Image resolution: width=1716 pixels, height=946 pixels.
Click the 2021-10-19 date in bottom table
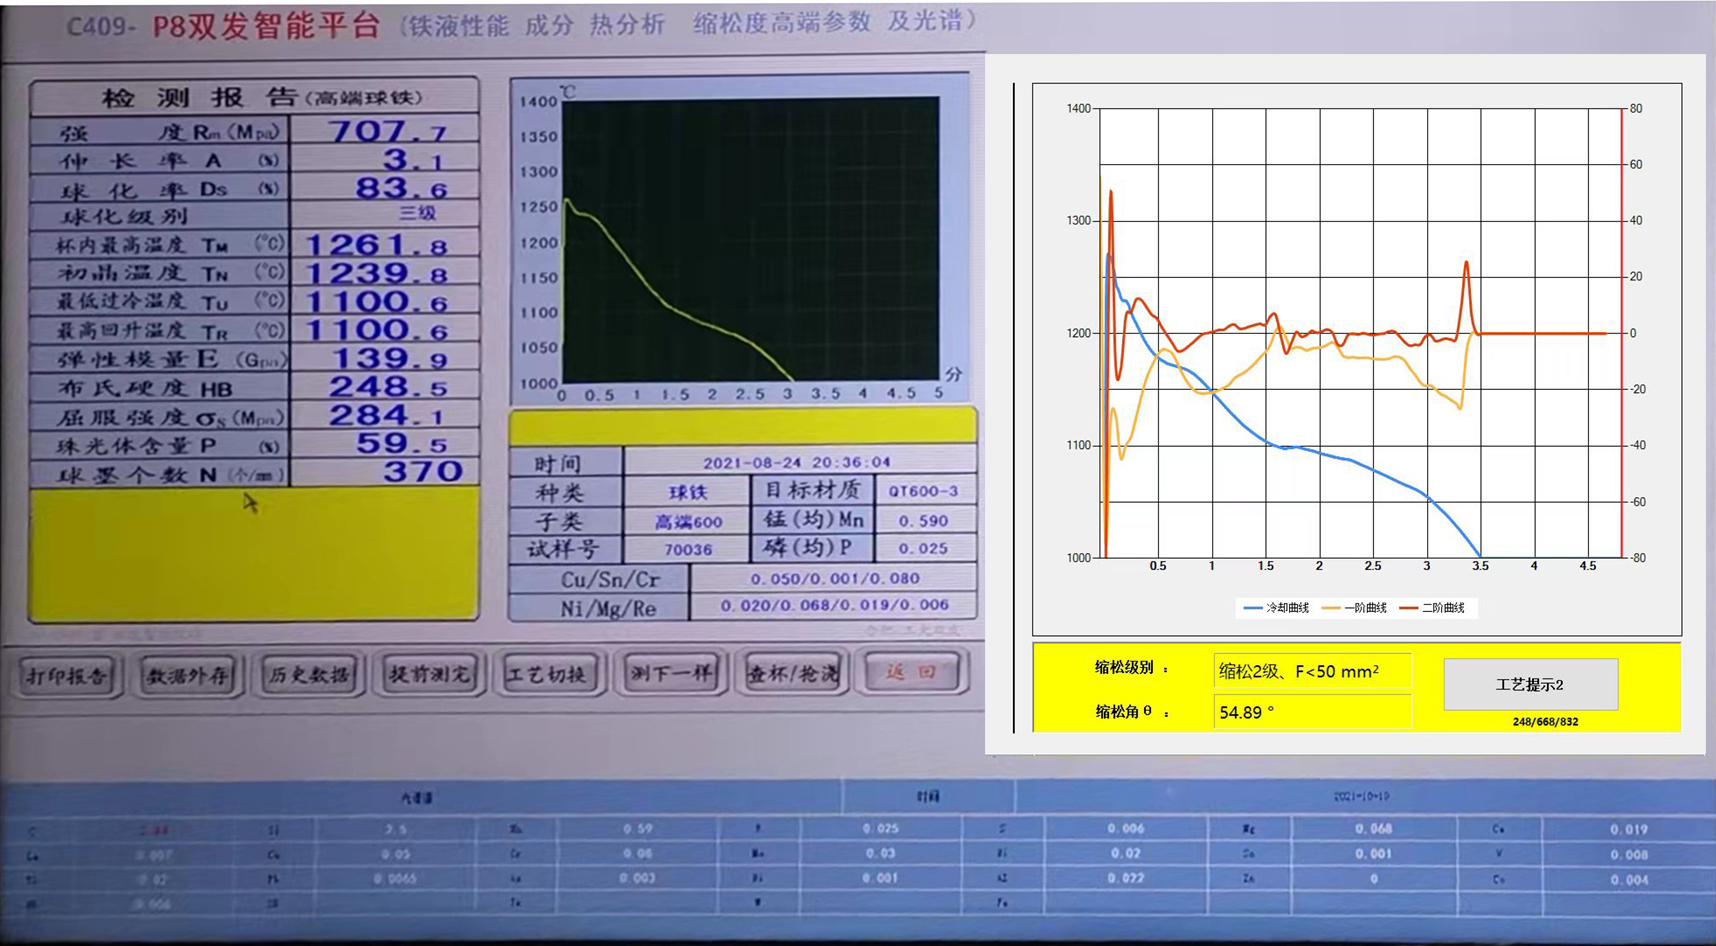pos(1361,796)
